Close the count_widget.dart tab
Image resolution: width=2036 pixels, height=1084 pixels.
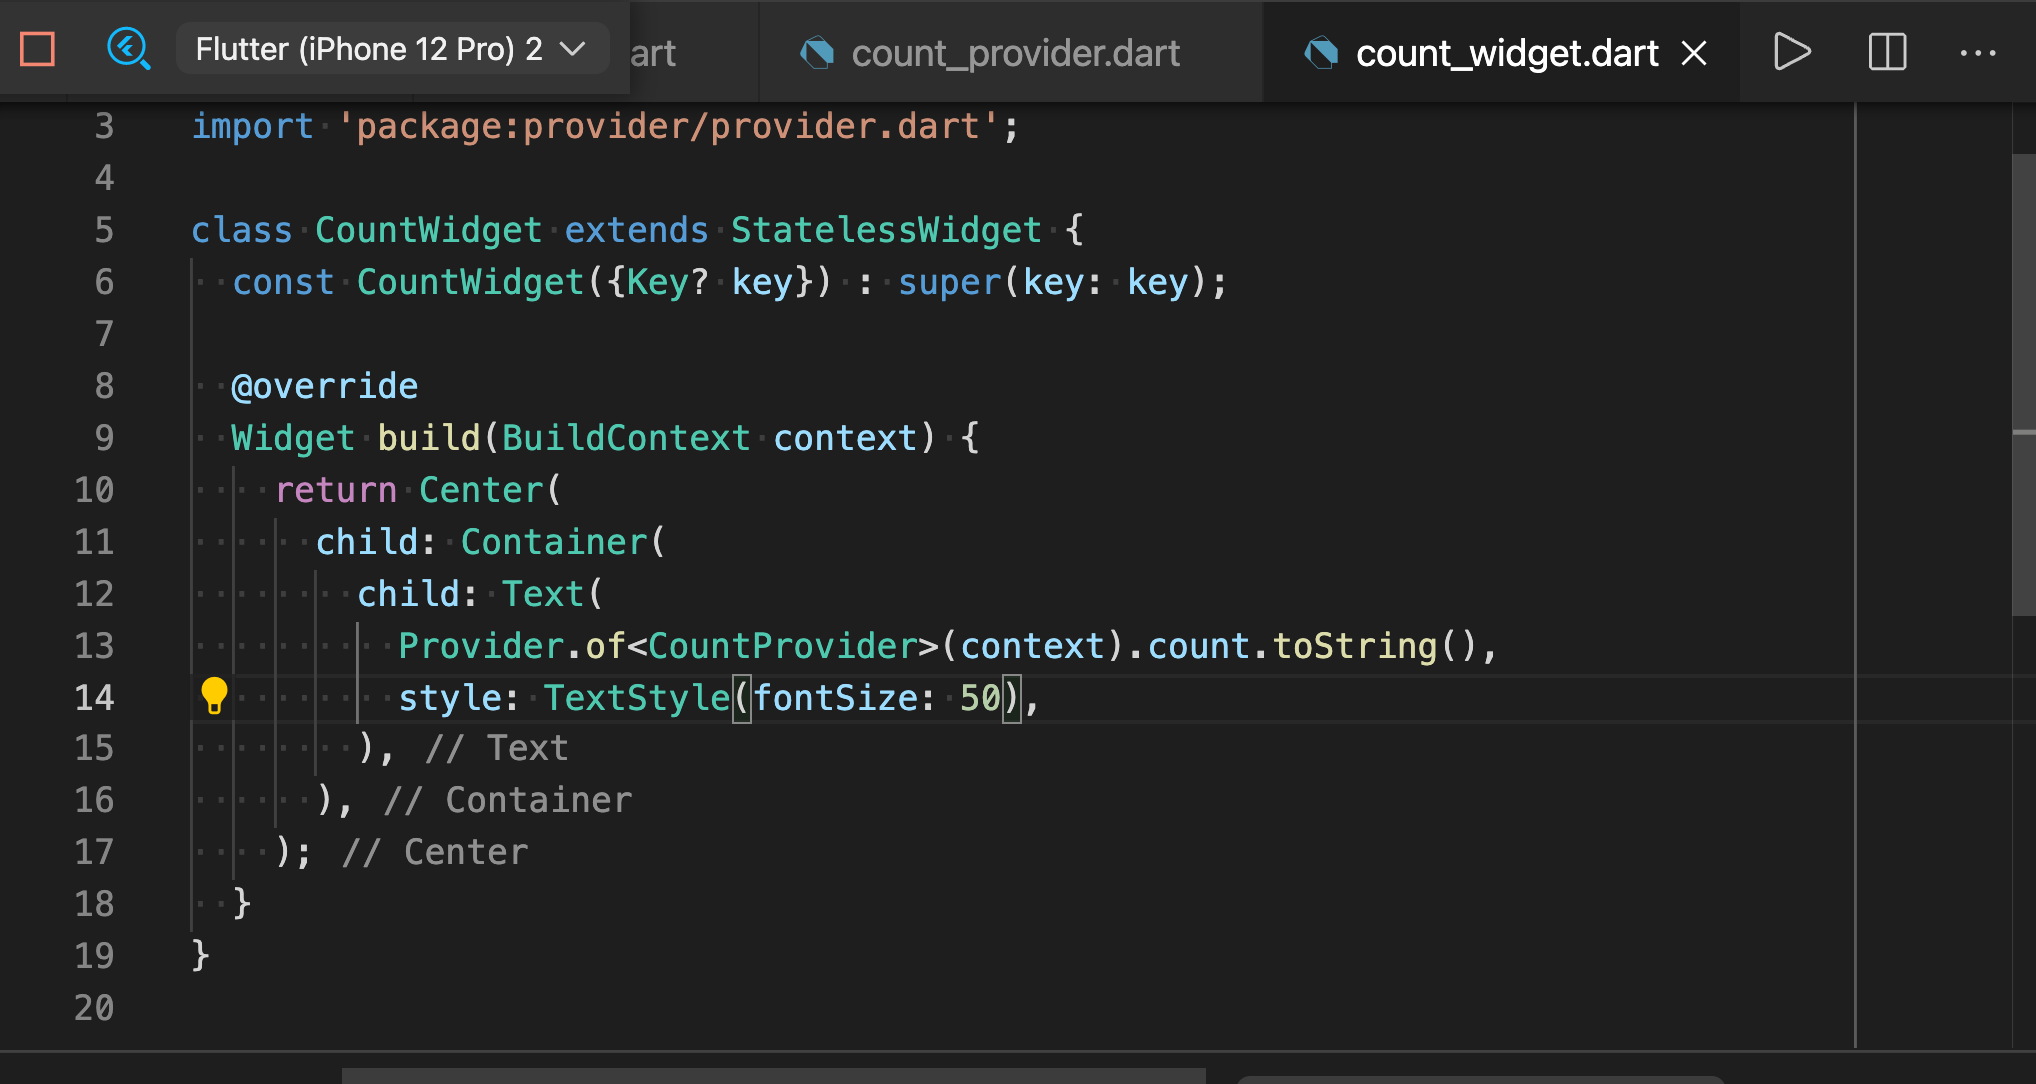1694,53
